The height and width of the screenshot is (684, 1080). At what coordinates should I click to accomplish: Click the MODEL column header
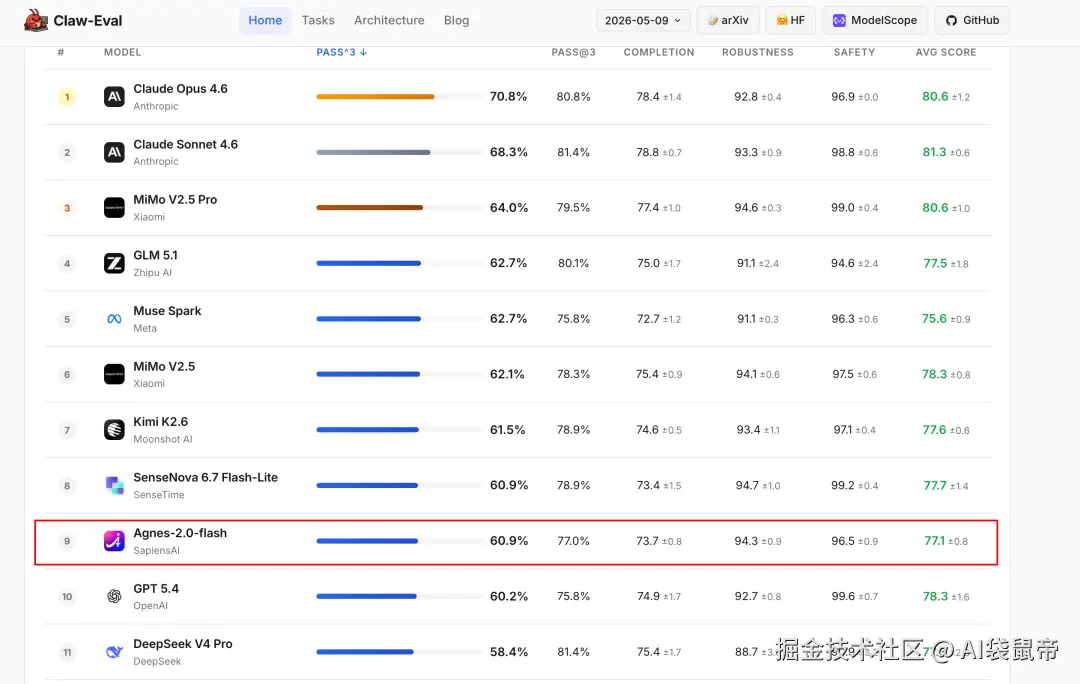tap(123, 52)
